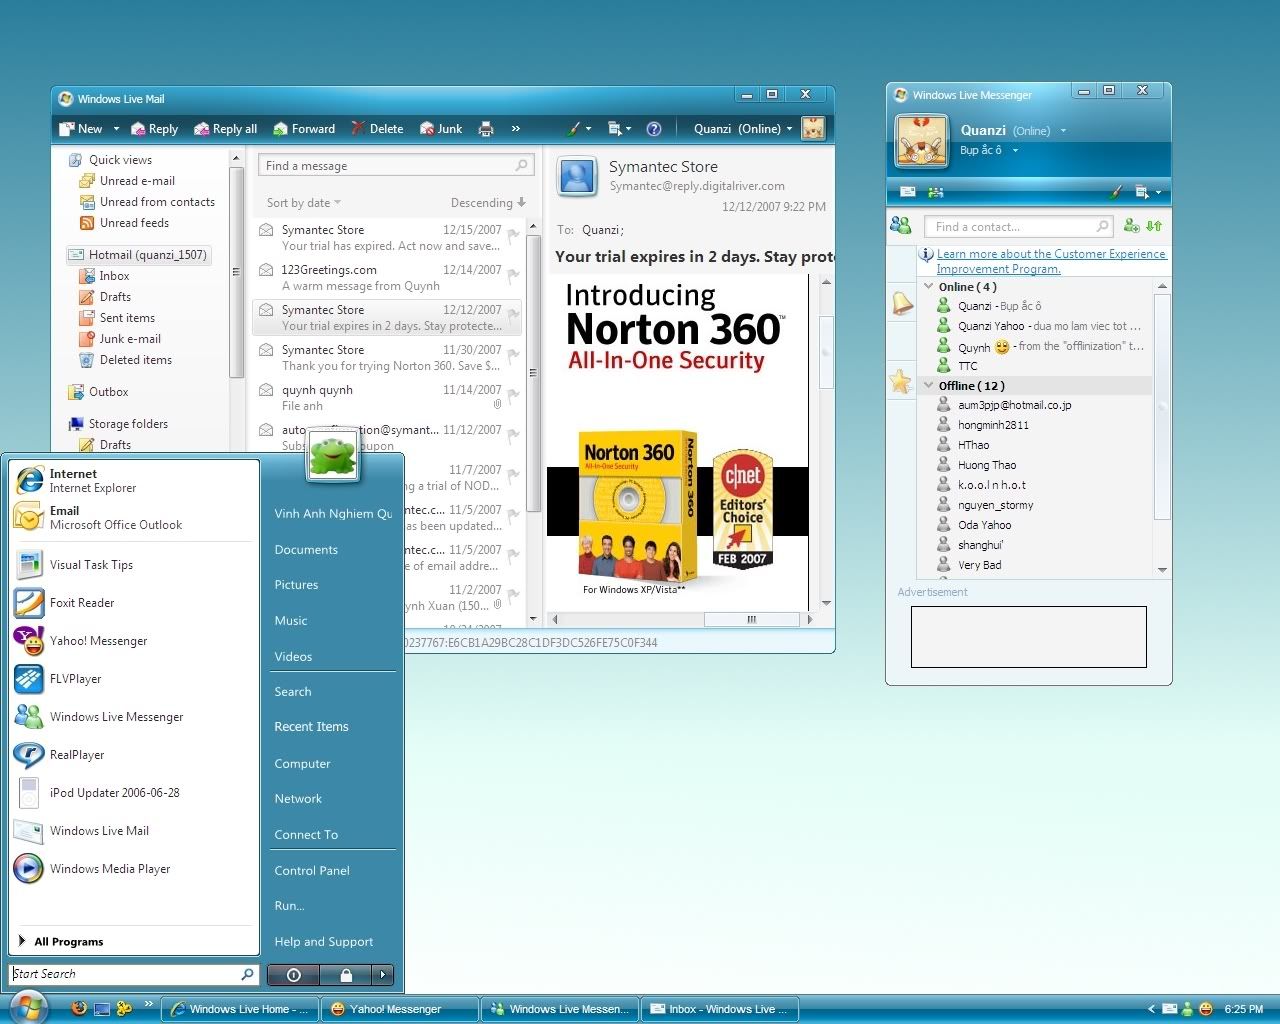Click the Symantec Store sender contact picture
1280x1024 pixels.
577,177
